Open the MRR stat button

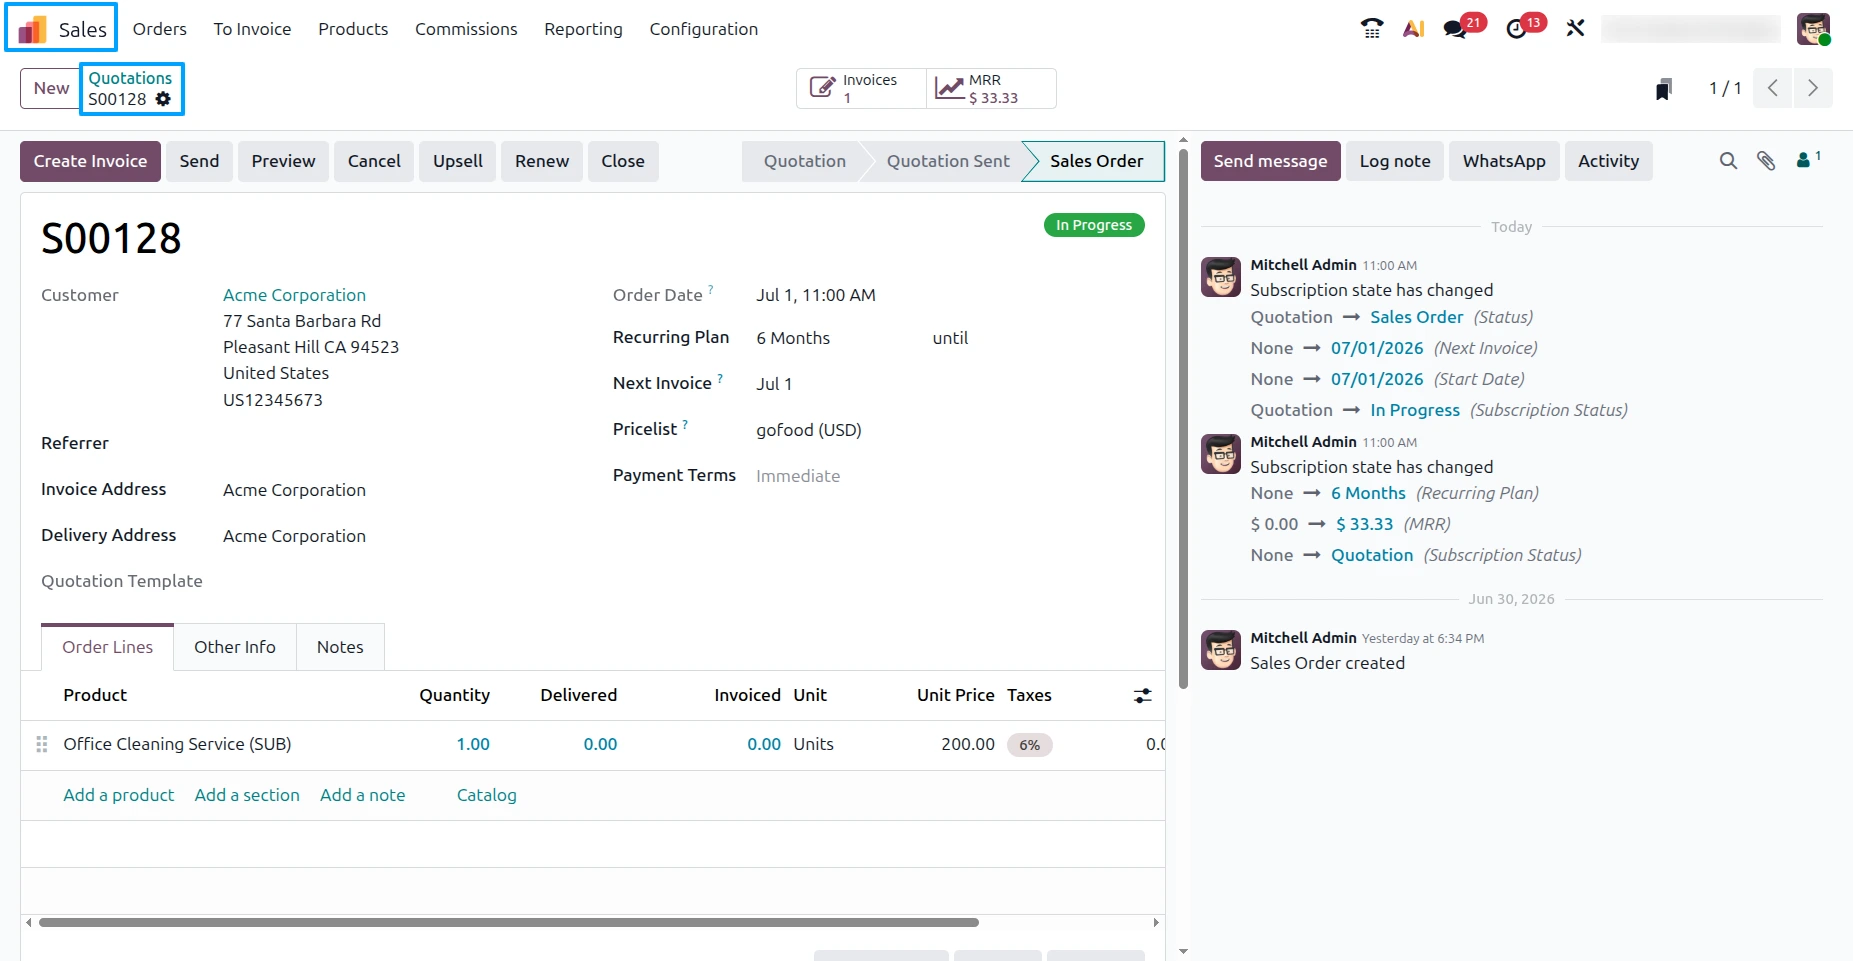tap(991, 89)
